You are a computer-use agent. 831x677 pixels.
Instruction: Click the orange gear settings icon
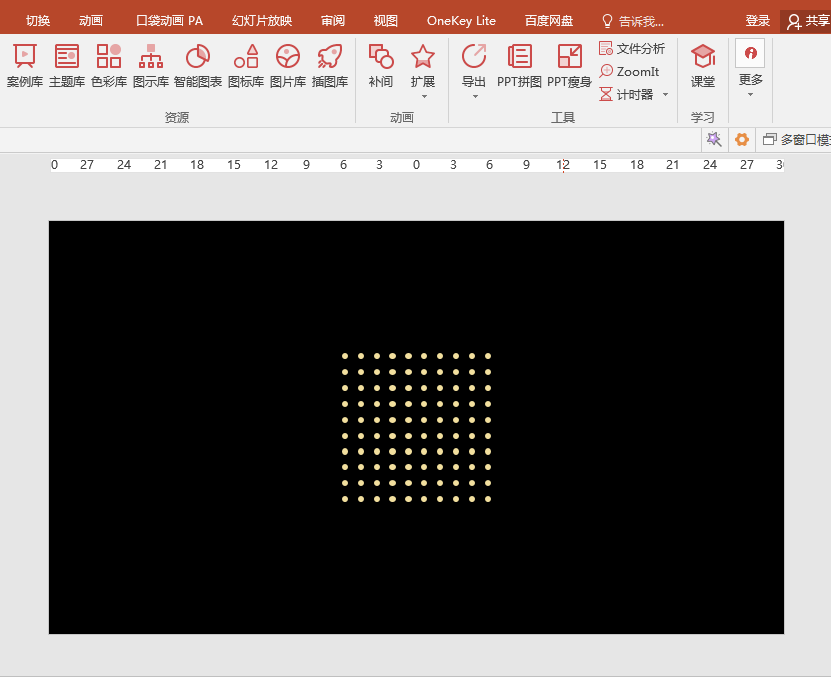click(x=742, y=139)
